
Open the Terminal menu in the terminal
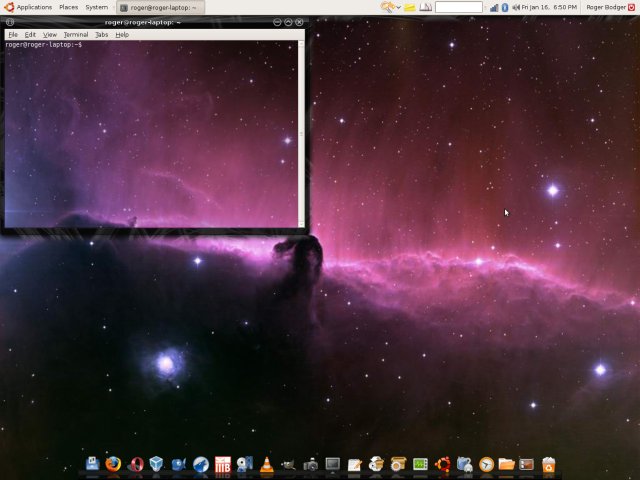pos(76,35)
